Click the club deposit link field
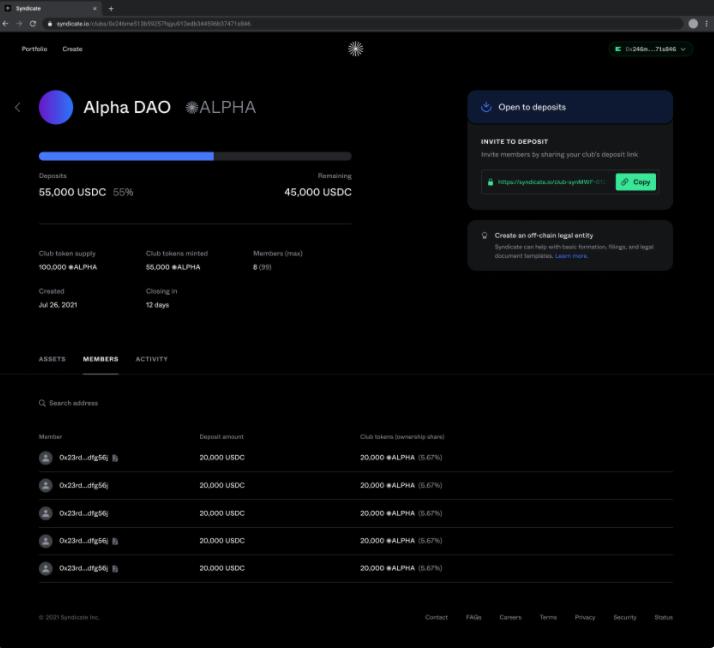This screenshot has width=714, height=649. [548, 182]
